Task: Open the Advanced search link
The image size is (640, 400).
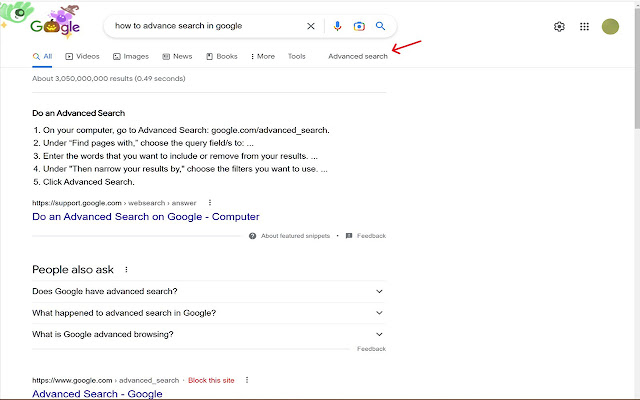Action: point(357,57)
